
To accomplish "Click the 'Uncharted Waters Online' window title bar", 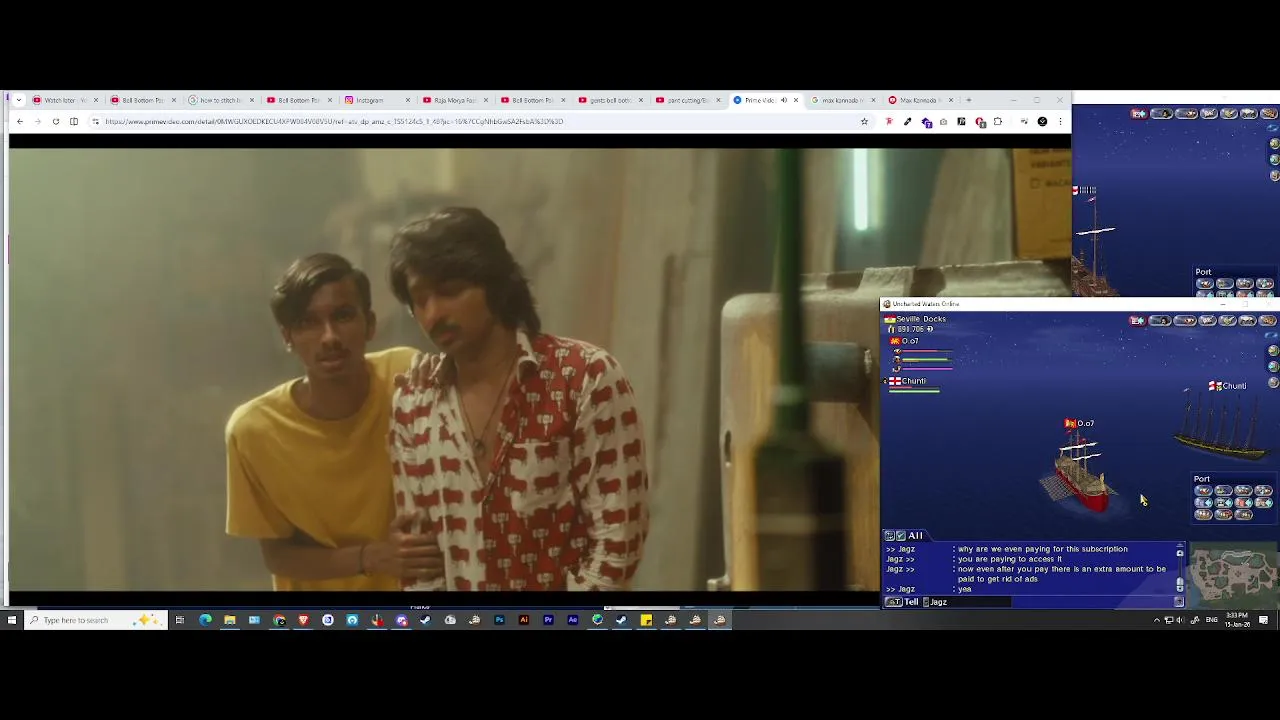I will [1080, 304].
